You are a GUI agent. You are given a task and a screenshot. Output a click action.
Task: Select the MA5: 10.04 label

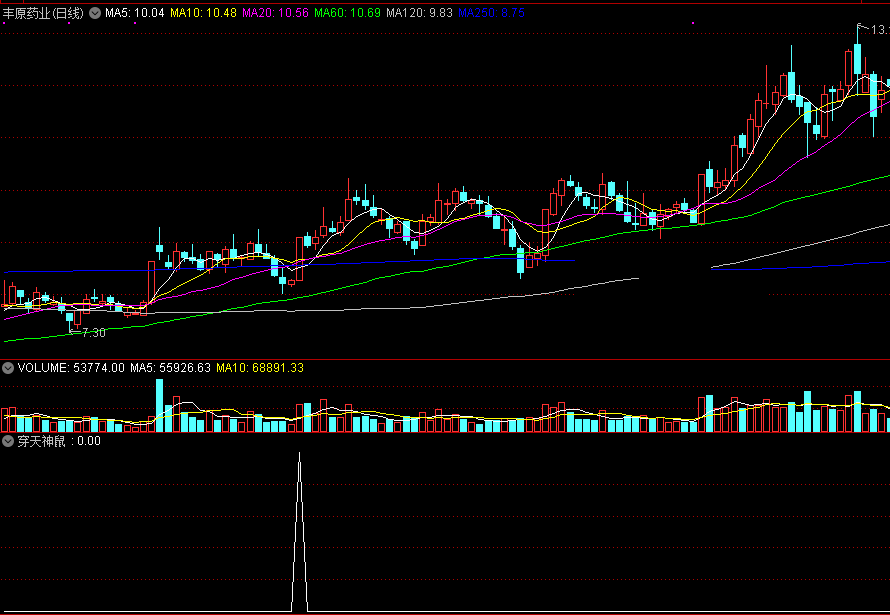[x=135, y=13]
